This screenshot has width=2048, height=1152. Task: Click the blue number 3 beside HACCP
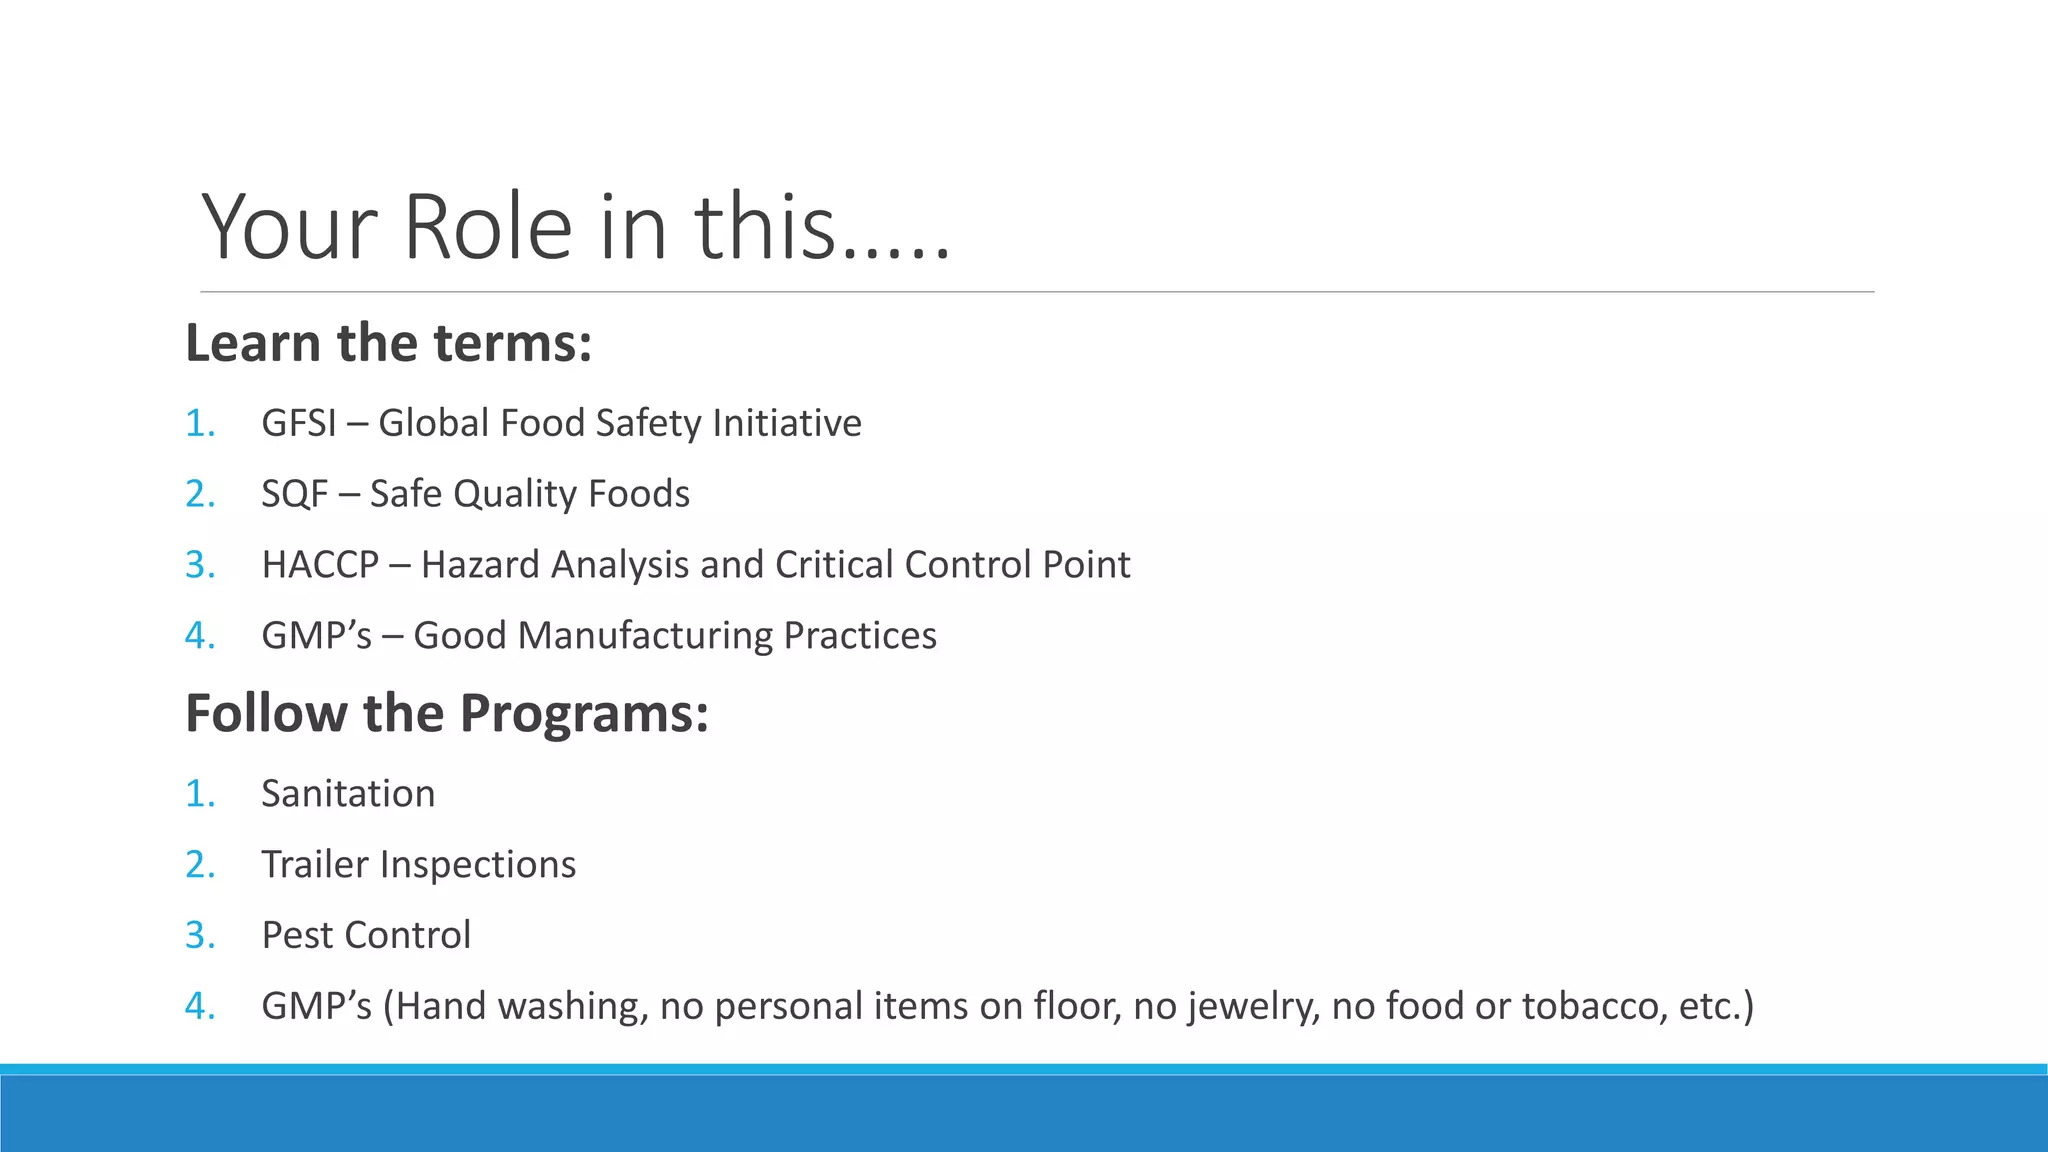click(x=200, y=565)
